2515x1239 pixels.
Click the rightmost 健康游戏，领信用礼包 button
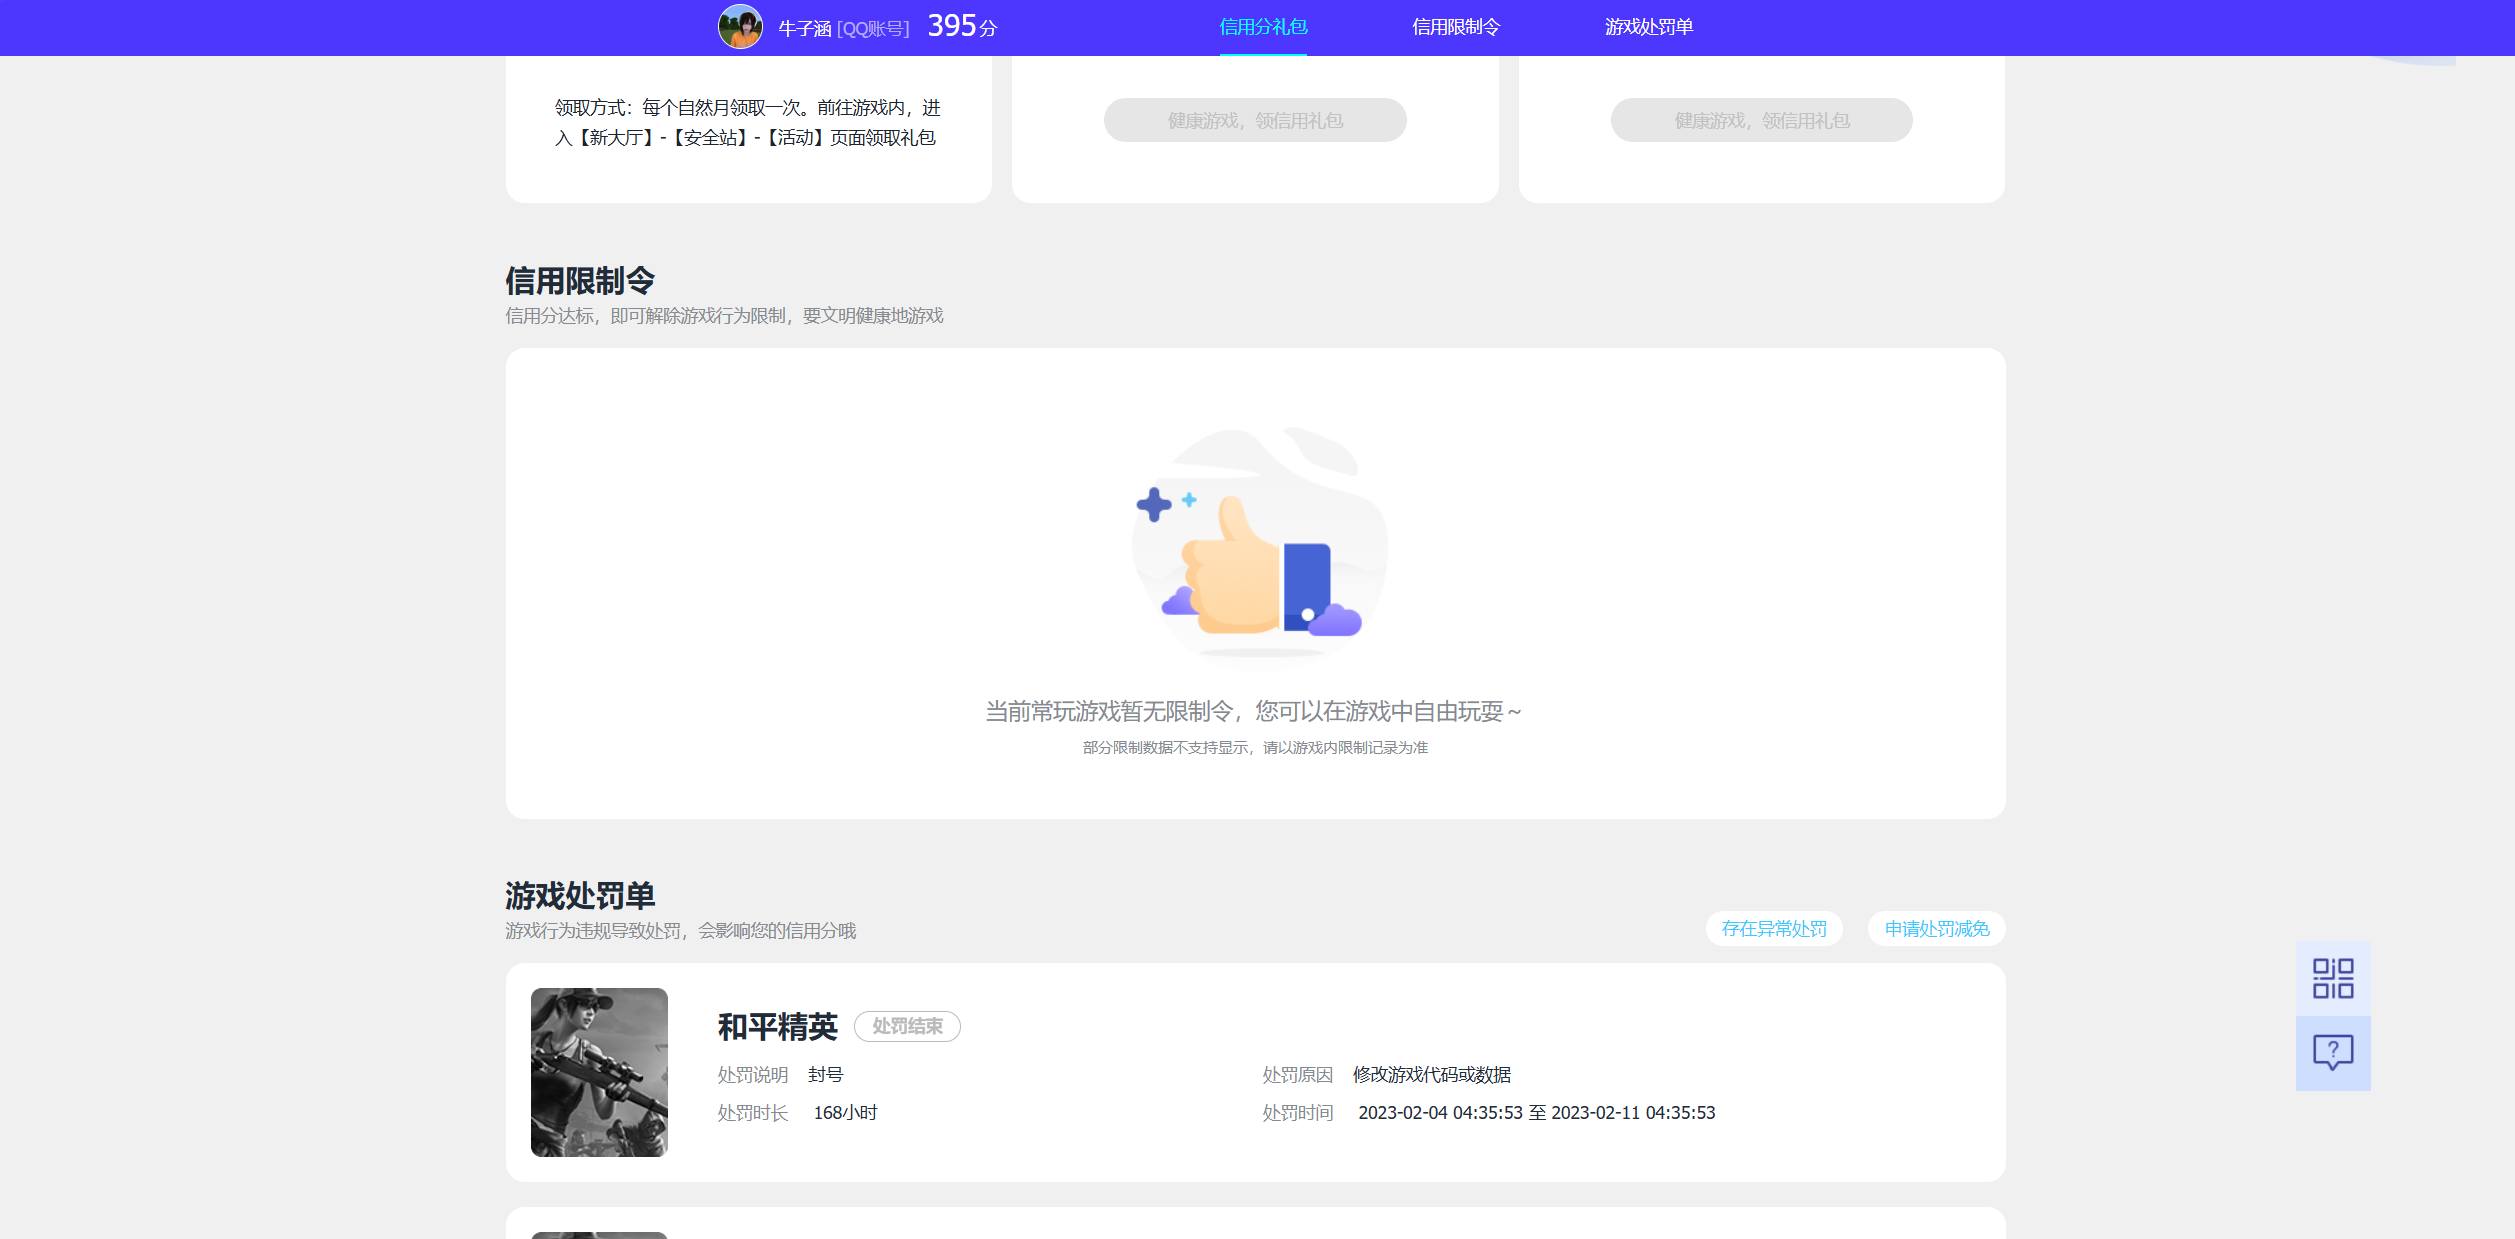1762,120
